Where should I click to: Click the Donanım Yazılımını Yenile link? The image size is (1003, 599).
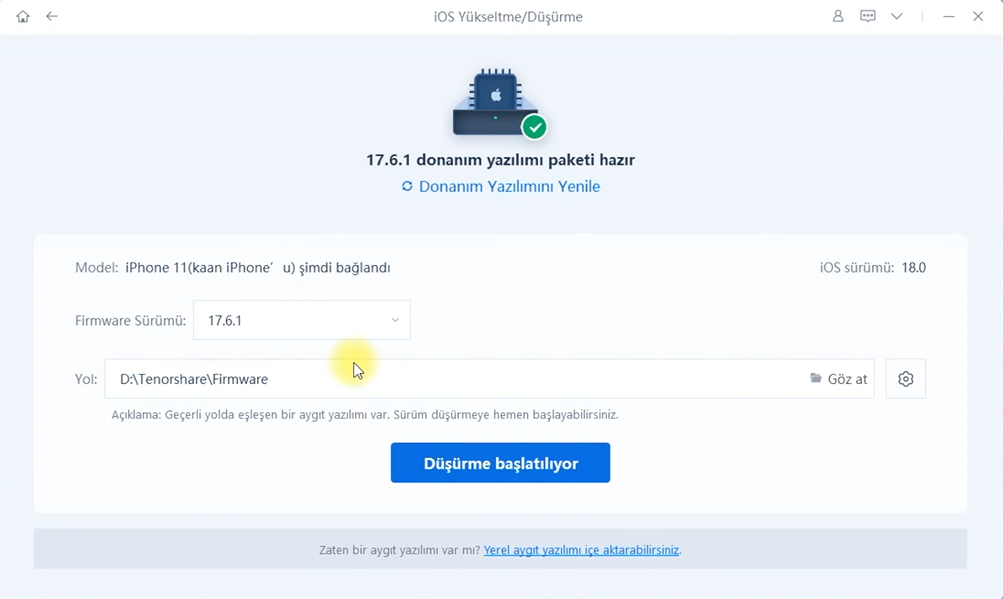pyautogui.click(x=509, y=187)
